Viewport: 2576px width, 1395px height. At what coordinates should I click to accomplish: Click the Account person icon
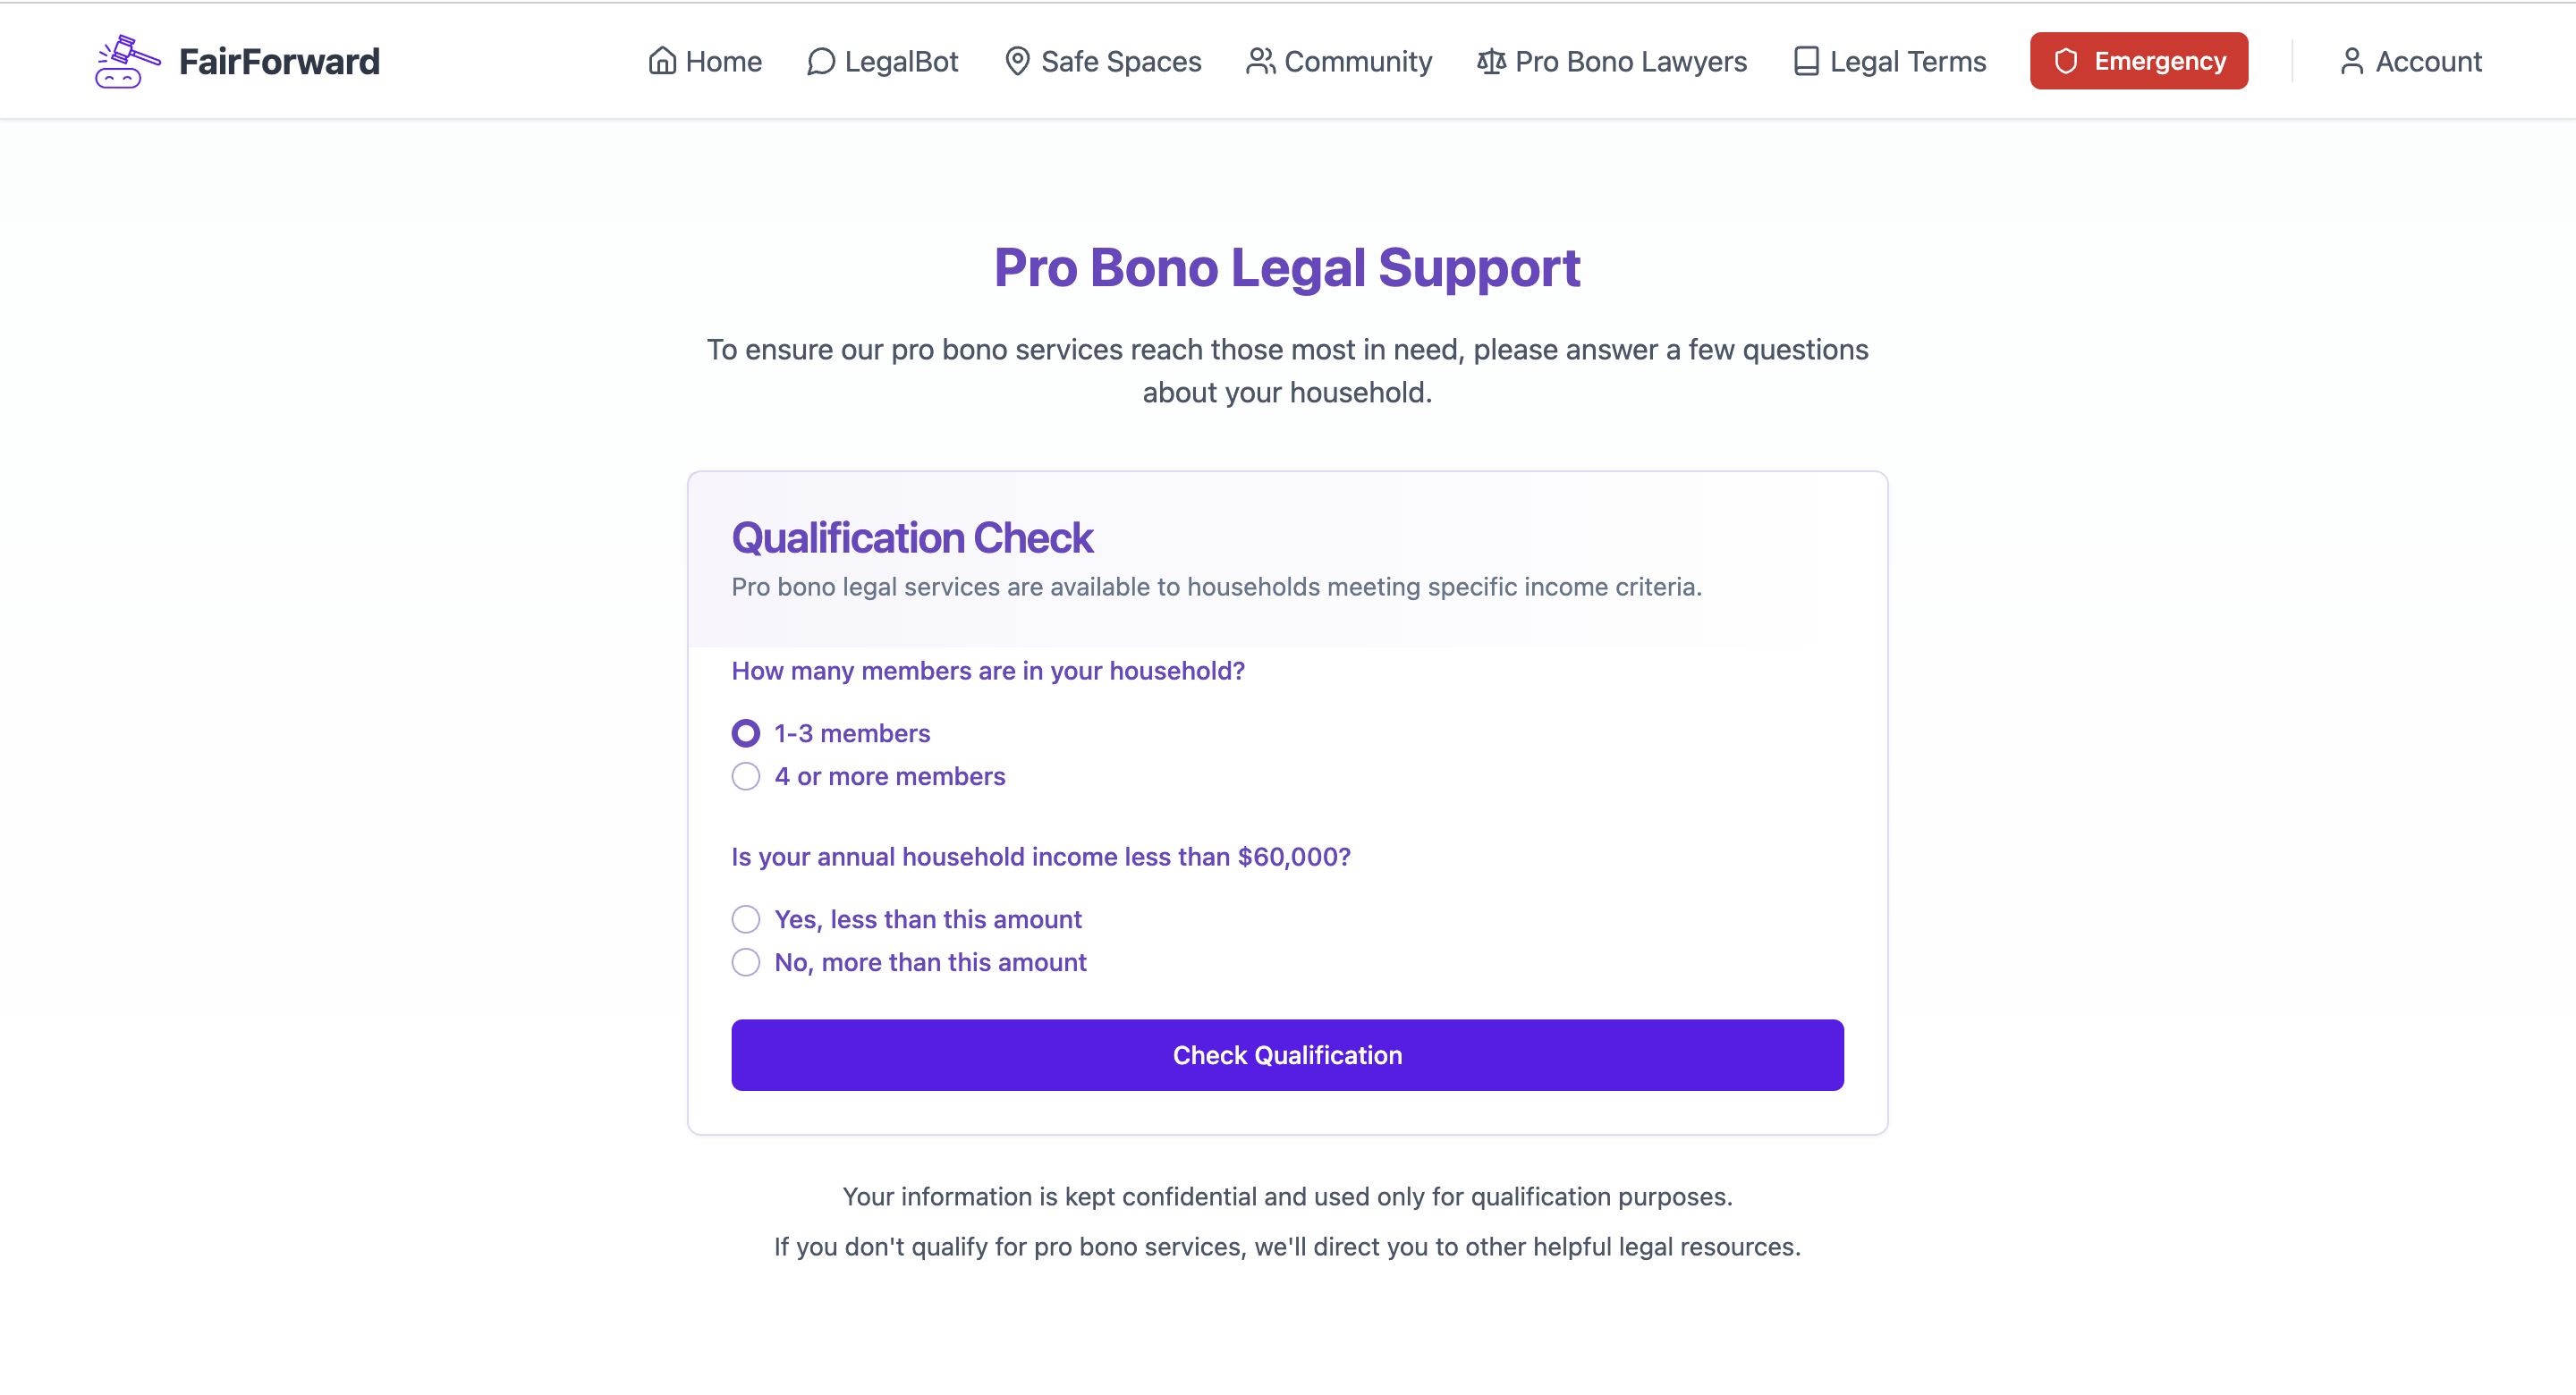click(x=2352, y=61)
